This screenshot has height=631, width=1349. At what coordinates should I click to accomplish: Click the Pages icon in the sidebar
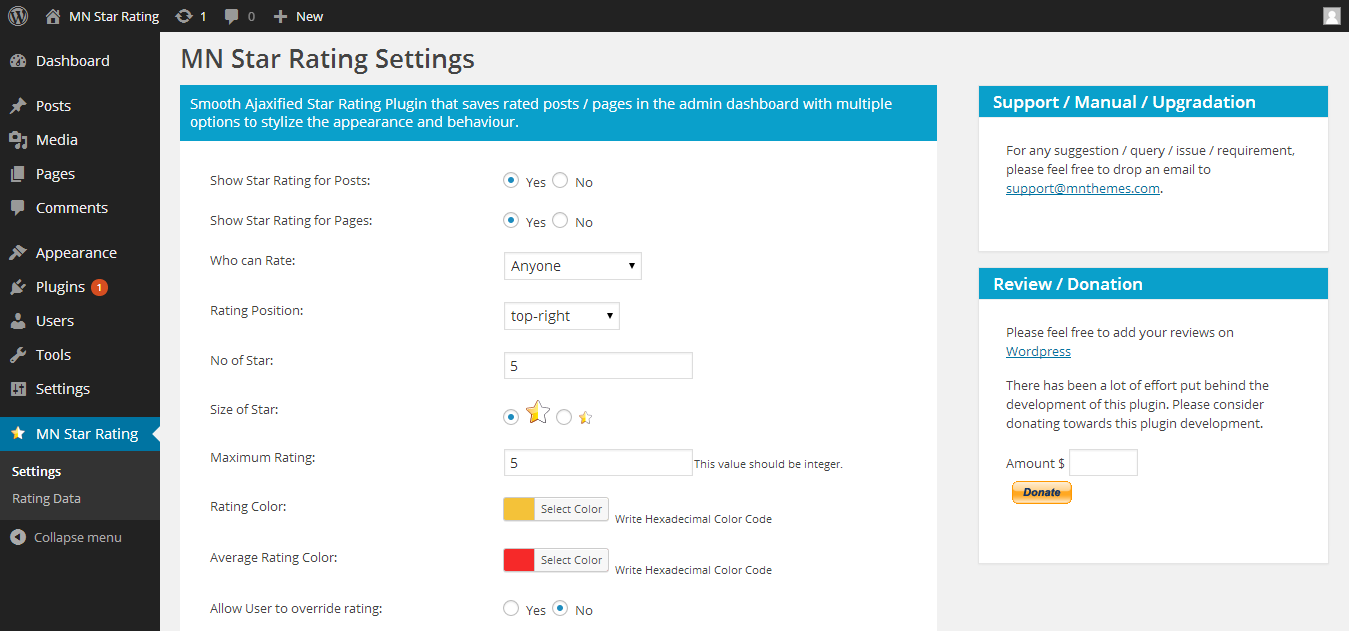[x=18, y=174]
